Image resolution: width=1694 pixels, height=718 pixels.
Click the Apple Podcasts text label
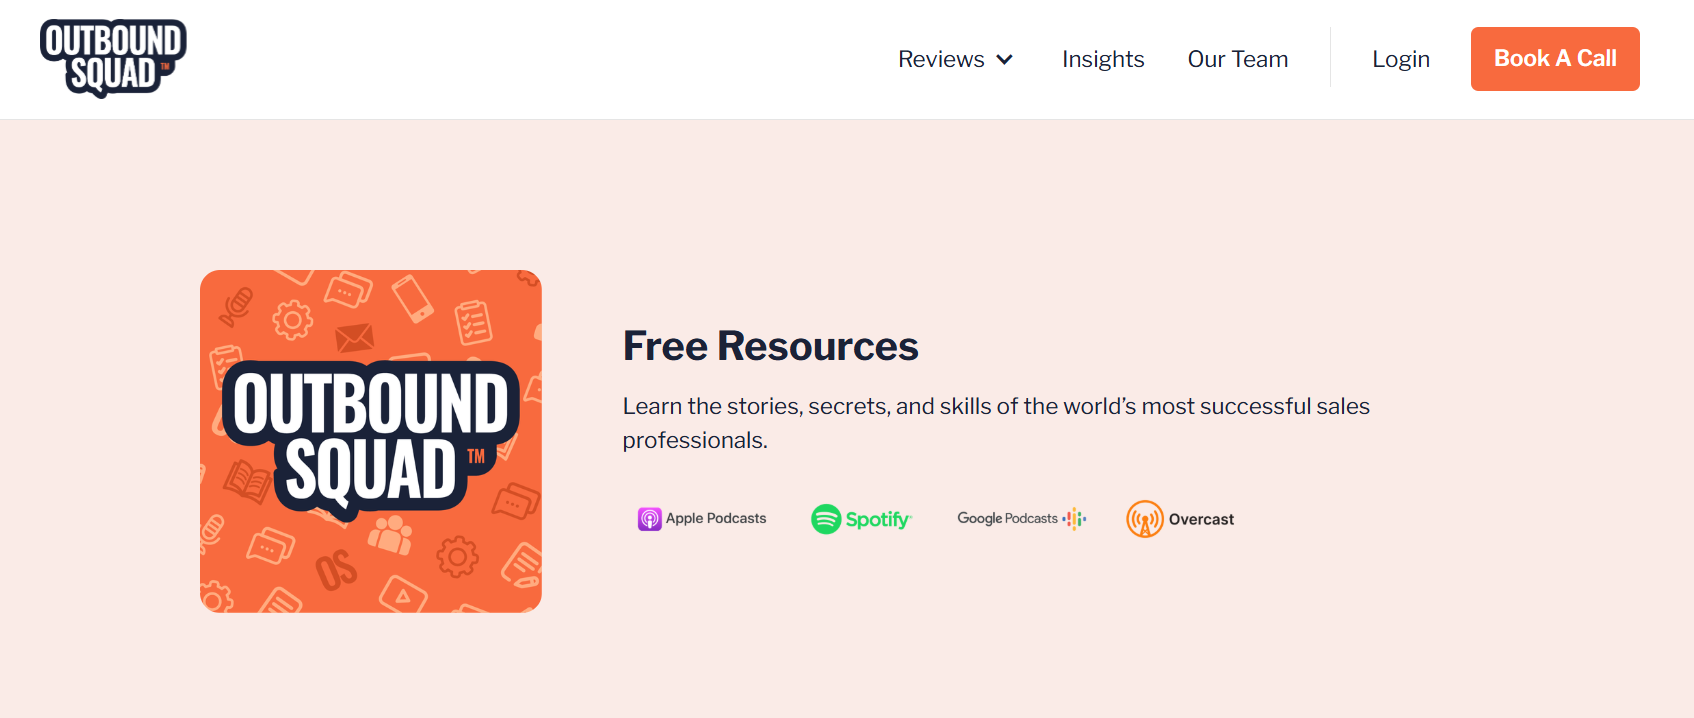tap(716, 518)
